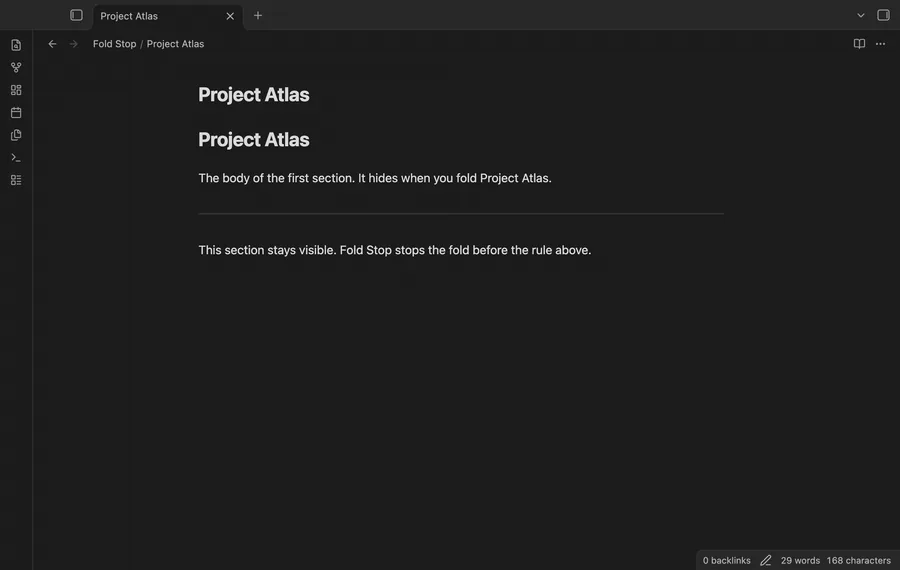Close the Project Atlas tab

(x=230, y=16)
